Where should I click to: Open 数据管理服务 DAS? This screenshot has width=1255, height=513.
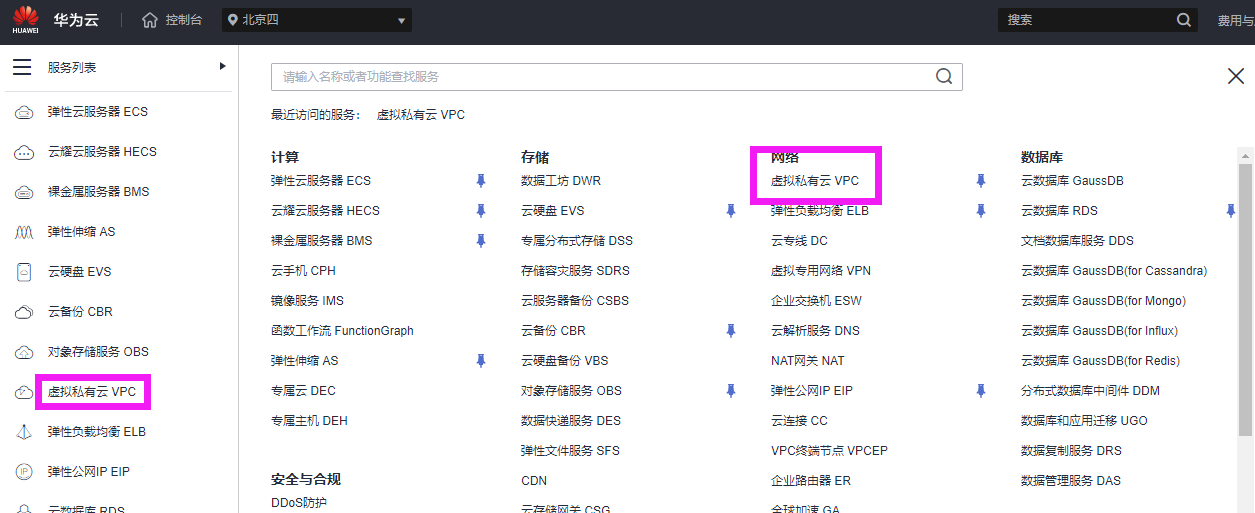1071,481
